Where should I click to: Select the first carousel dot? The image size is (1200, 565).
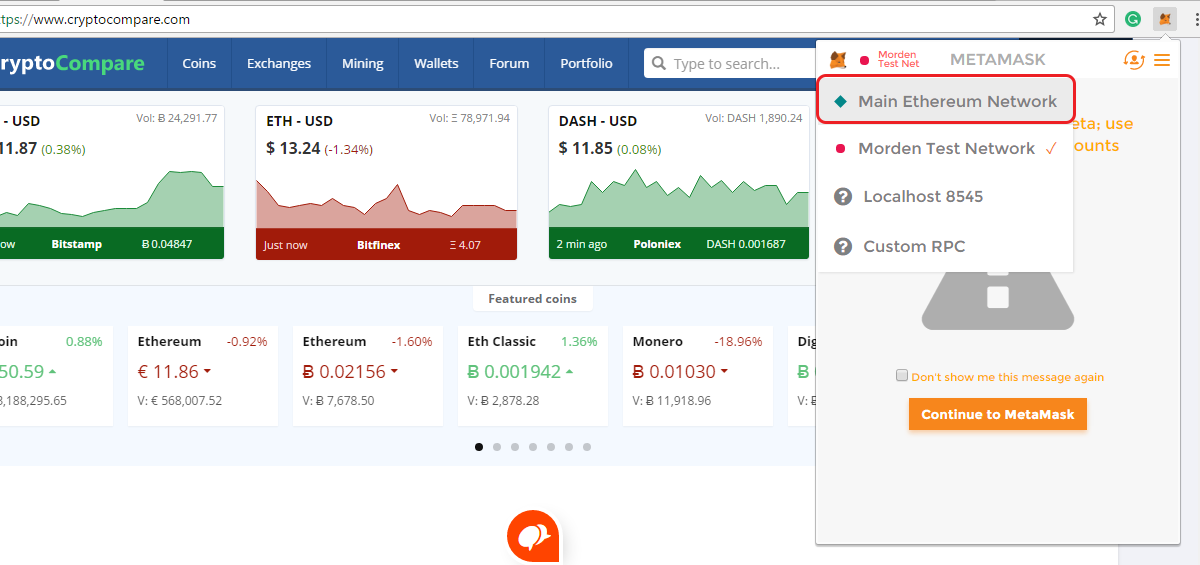pyautogui.click(x=479, y=447)
